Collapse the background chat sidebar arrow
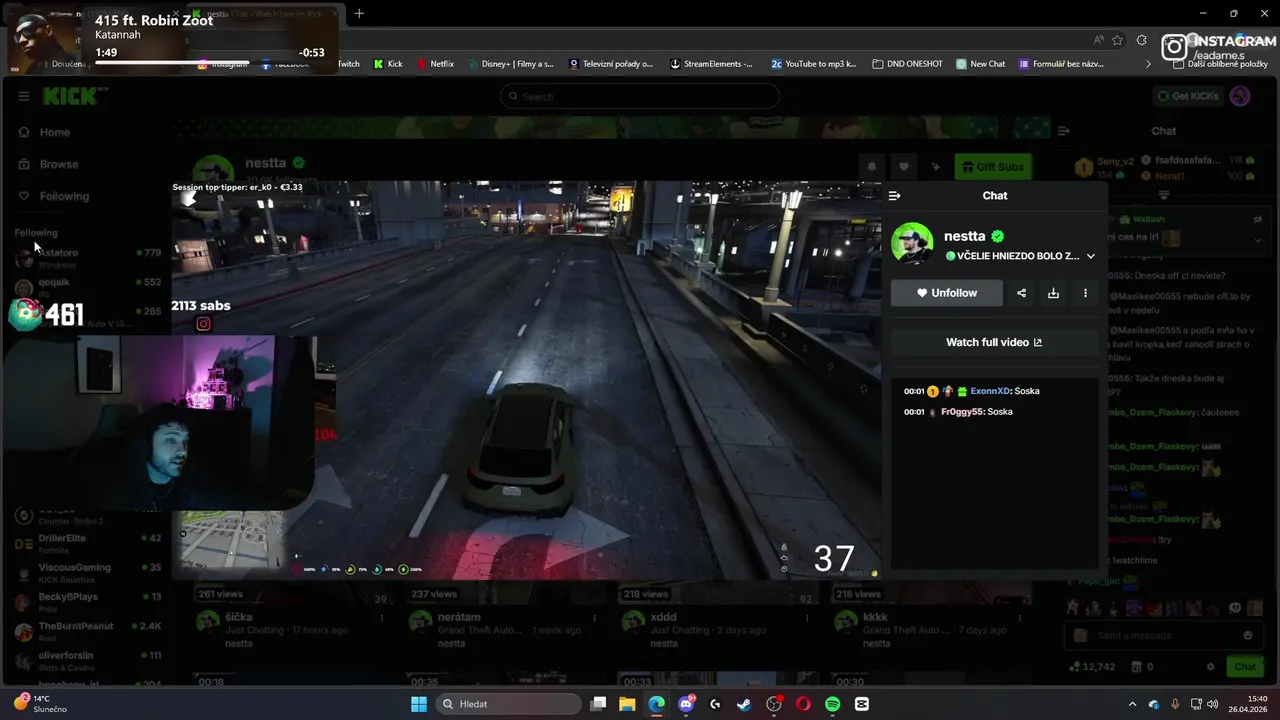 1063,131
